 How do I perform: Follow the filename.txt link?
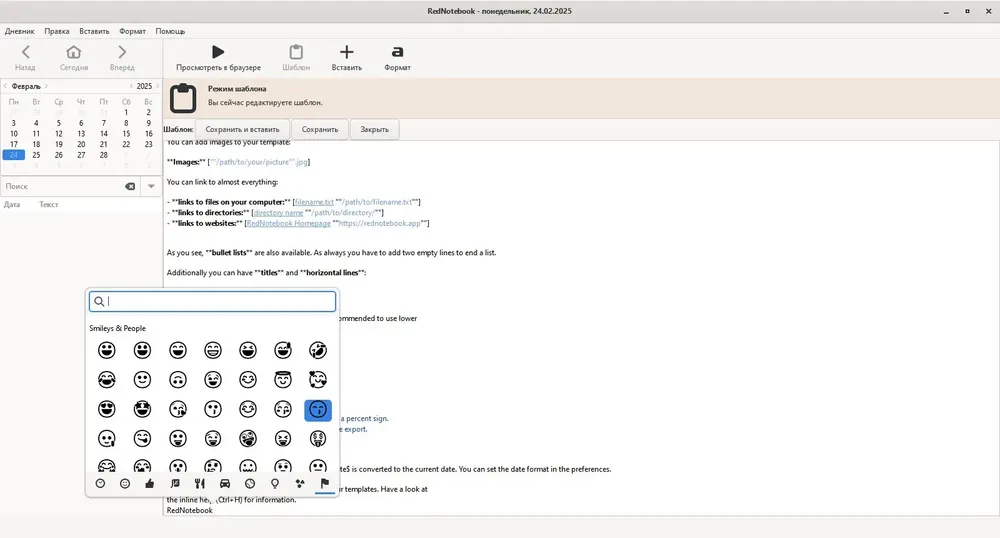[x=314, y=202]
